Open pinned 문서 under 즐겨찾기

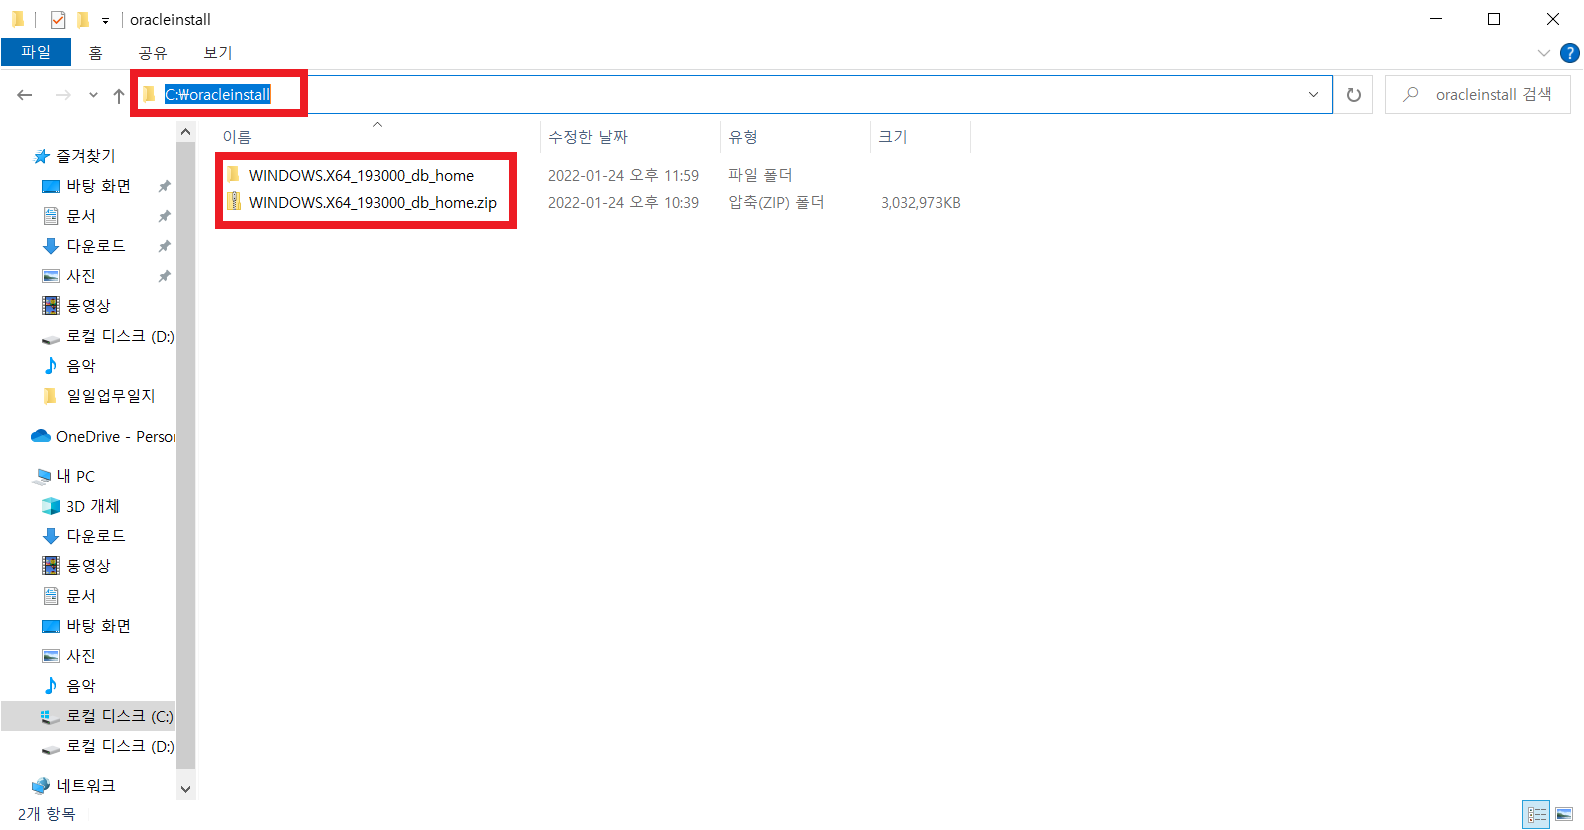click(80, 216)
